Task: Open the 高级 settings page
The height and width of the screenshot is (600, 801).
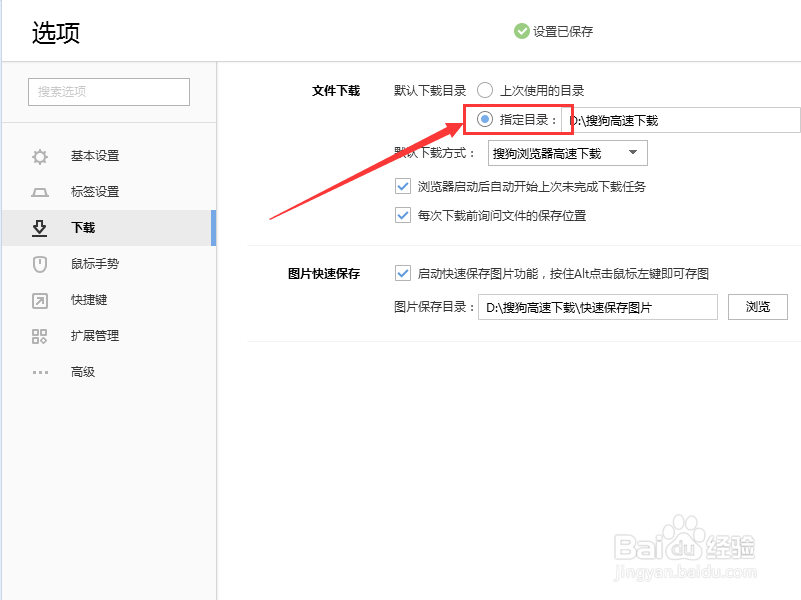Action: tap(109, 372)
